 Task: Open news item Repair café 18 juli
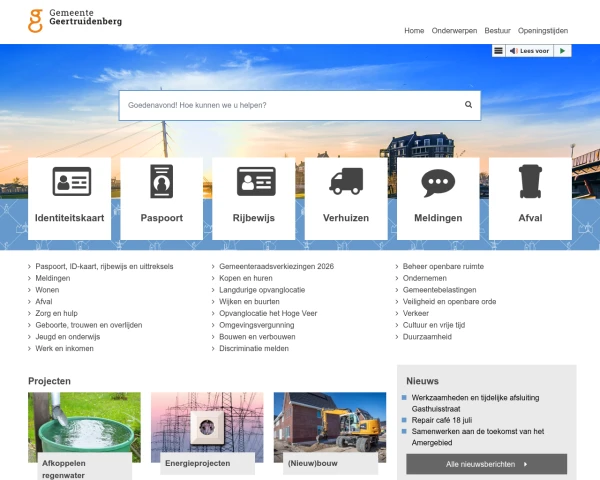point(442,420)
